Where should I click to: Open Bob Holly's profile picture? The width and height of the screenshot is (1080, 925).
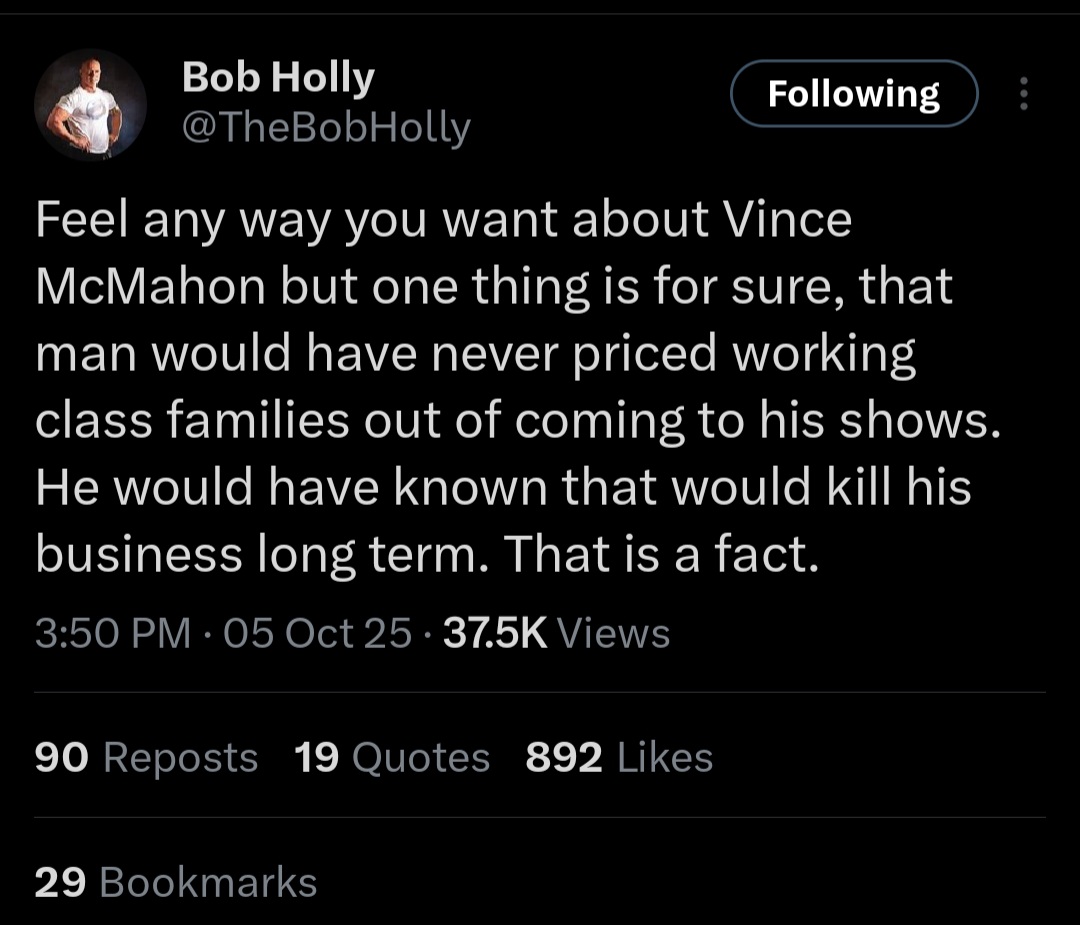90,106
